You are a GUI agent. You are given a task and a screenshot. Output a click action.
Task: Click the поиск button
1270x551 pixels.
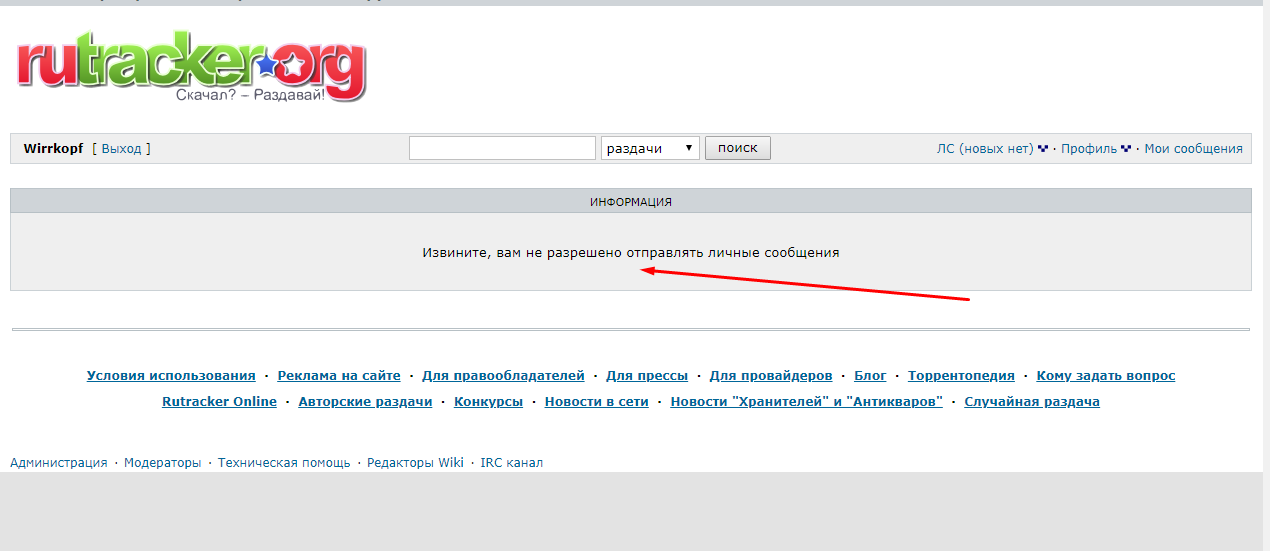[738, 148]
